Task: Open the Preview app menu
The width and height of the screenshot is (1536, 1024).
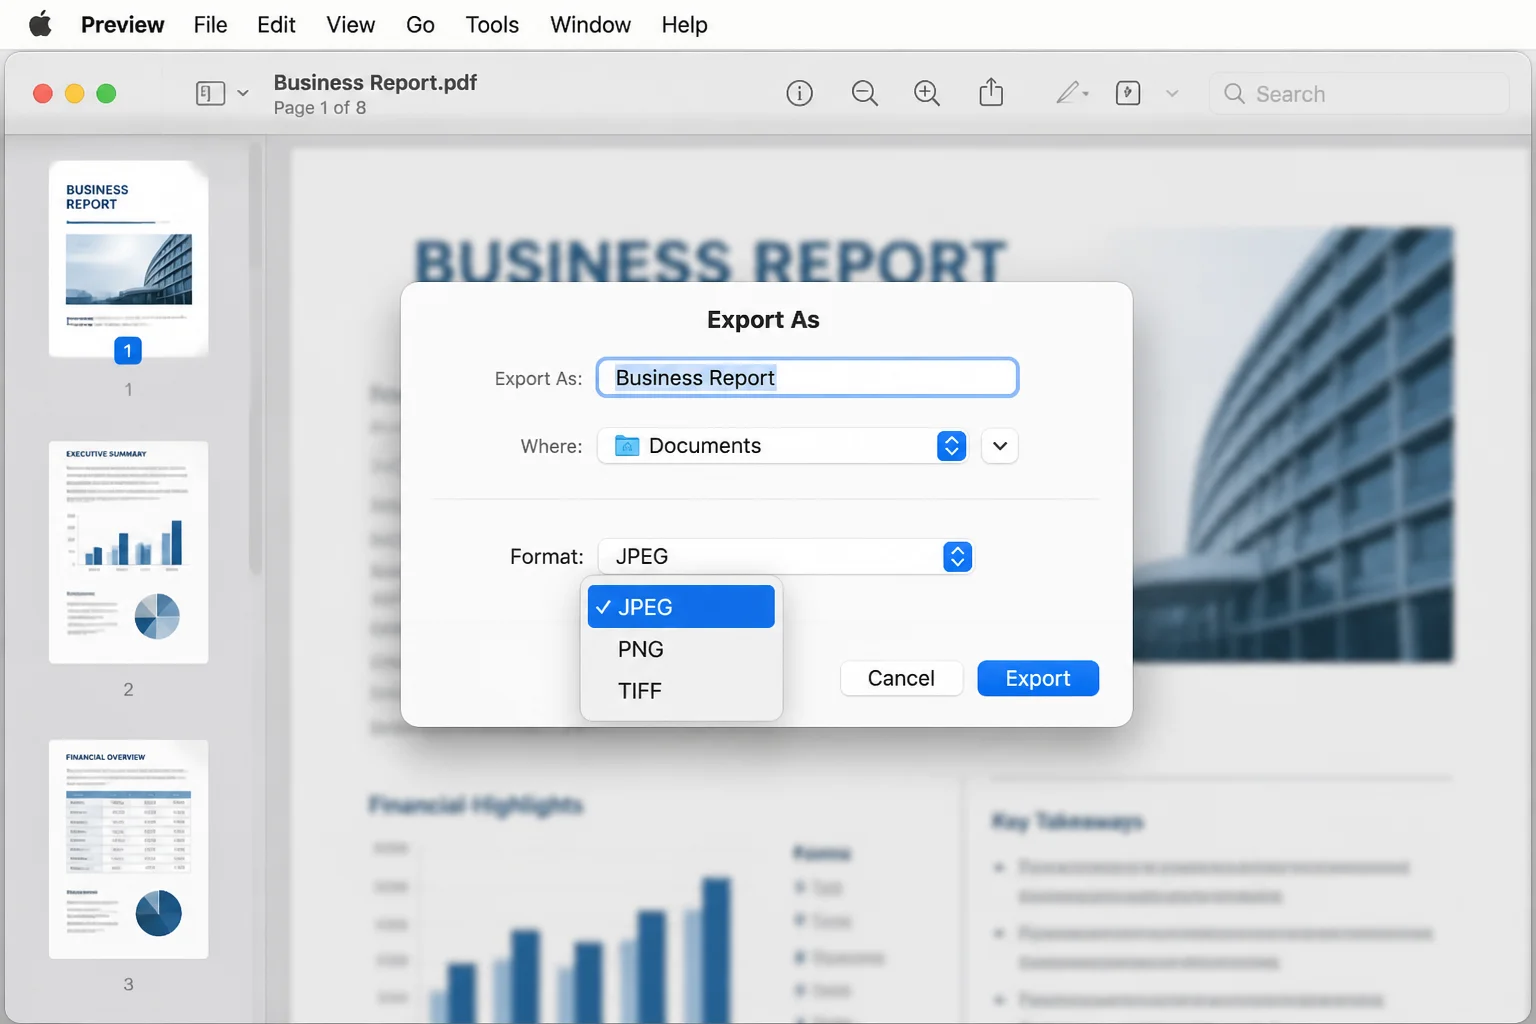Action: pos(122,24)
